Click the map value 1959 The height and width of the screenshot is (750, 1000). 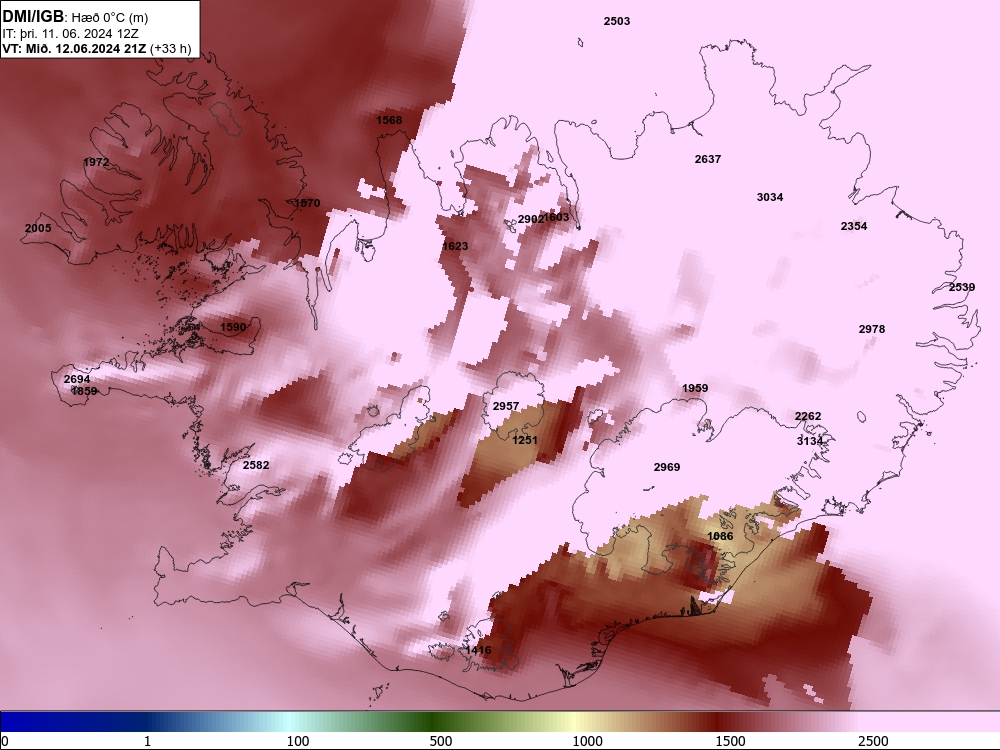(695, 388)
